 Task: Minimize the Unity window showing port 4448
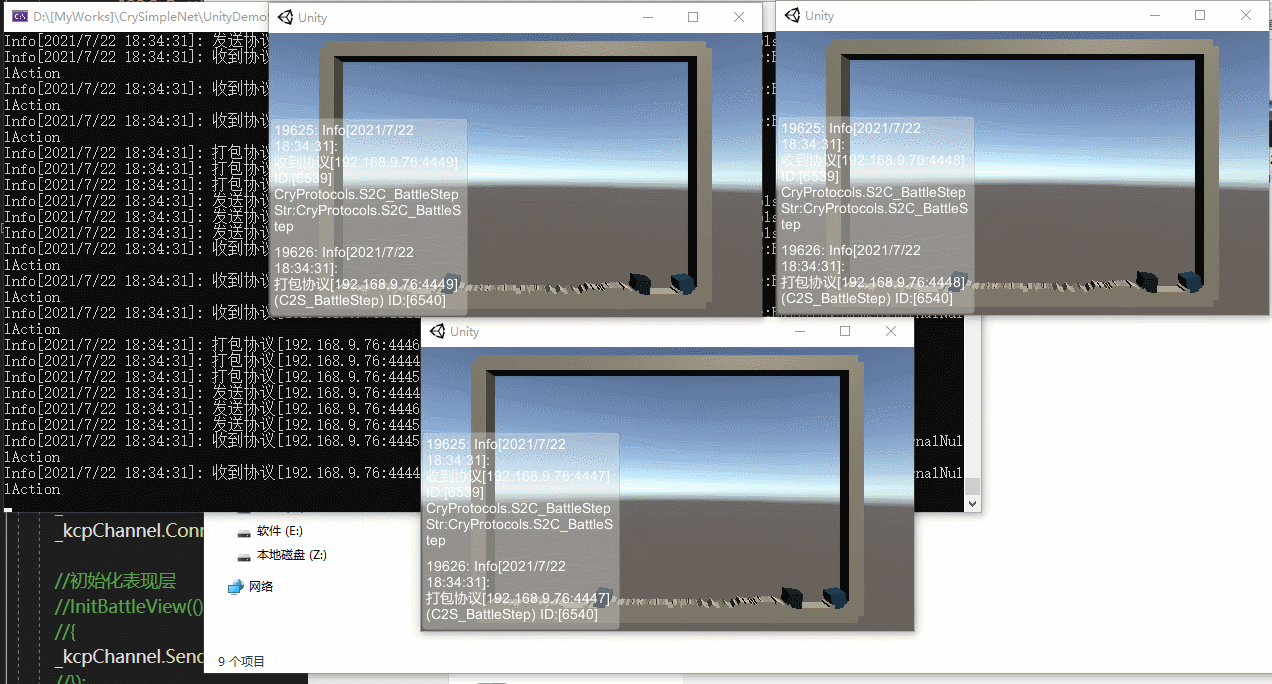(1154, 15)
